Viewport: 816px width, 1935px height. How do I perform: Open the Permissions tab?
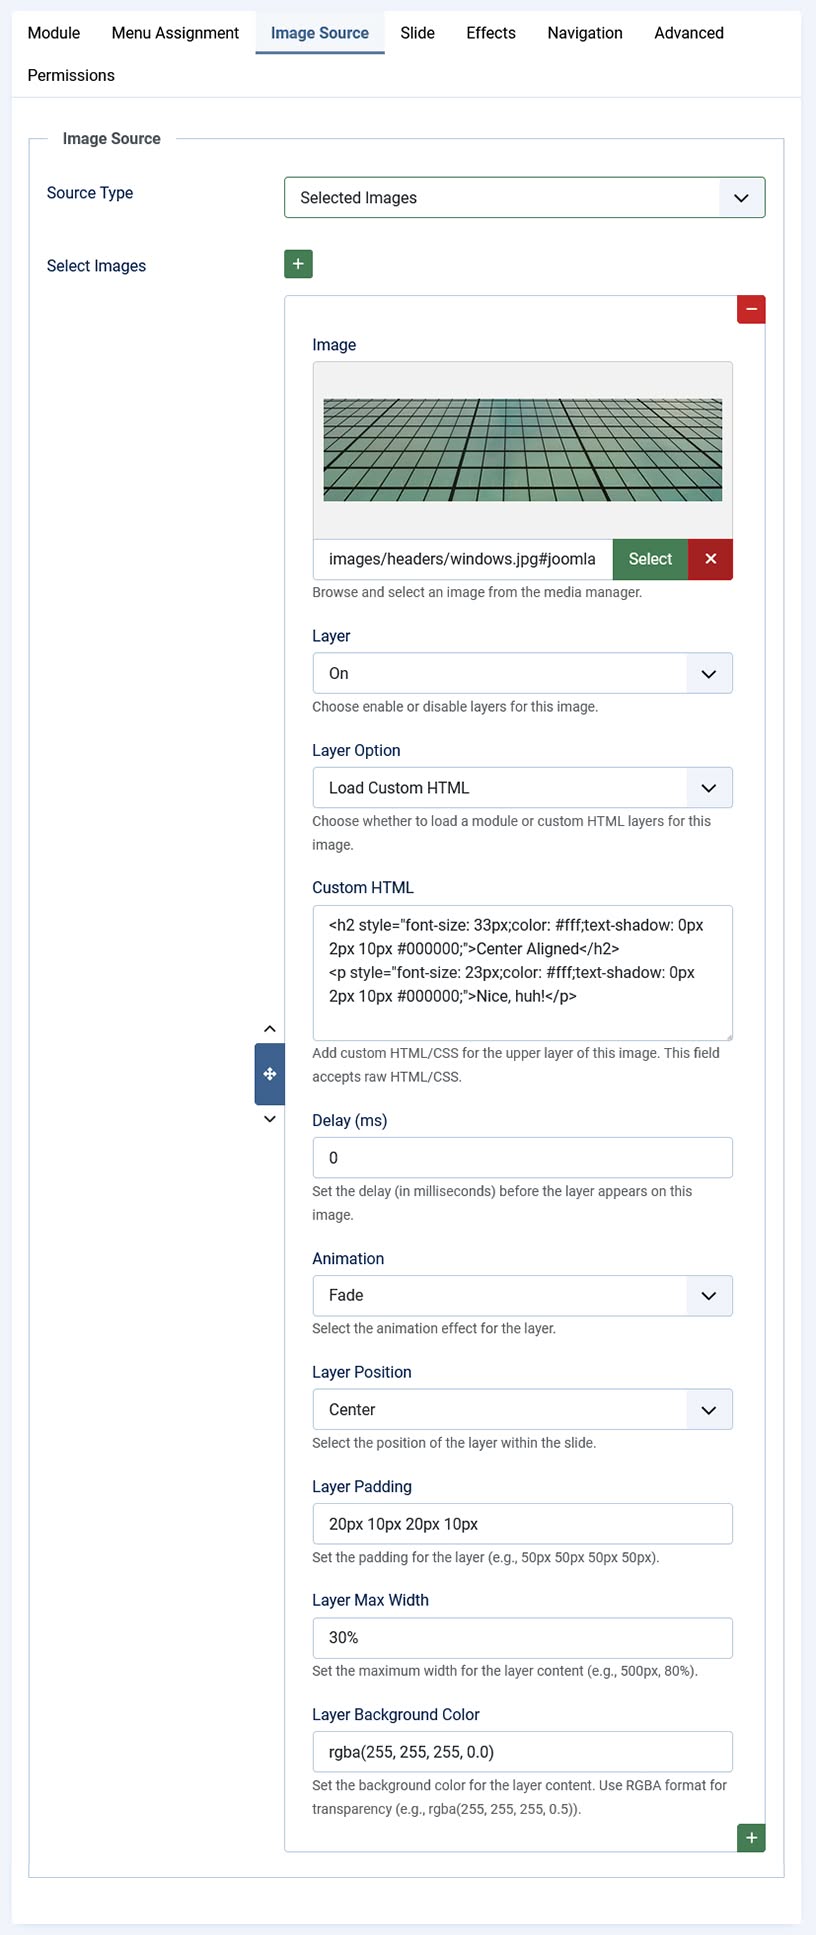point(71,75)
